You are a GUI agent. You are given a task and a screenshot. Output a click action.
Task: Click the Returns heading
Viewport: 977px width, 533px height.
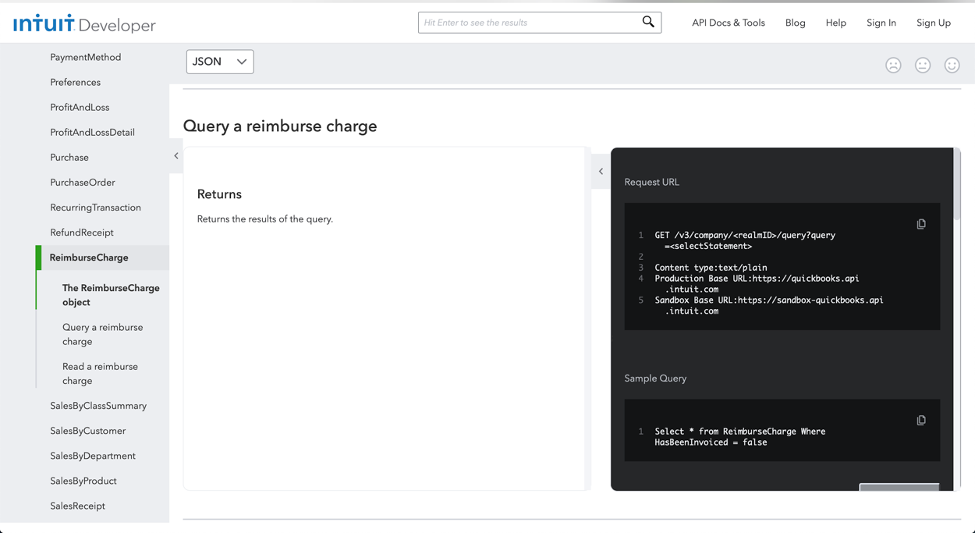point(219,194)
